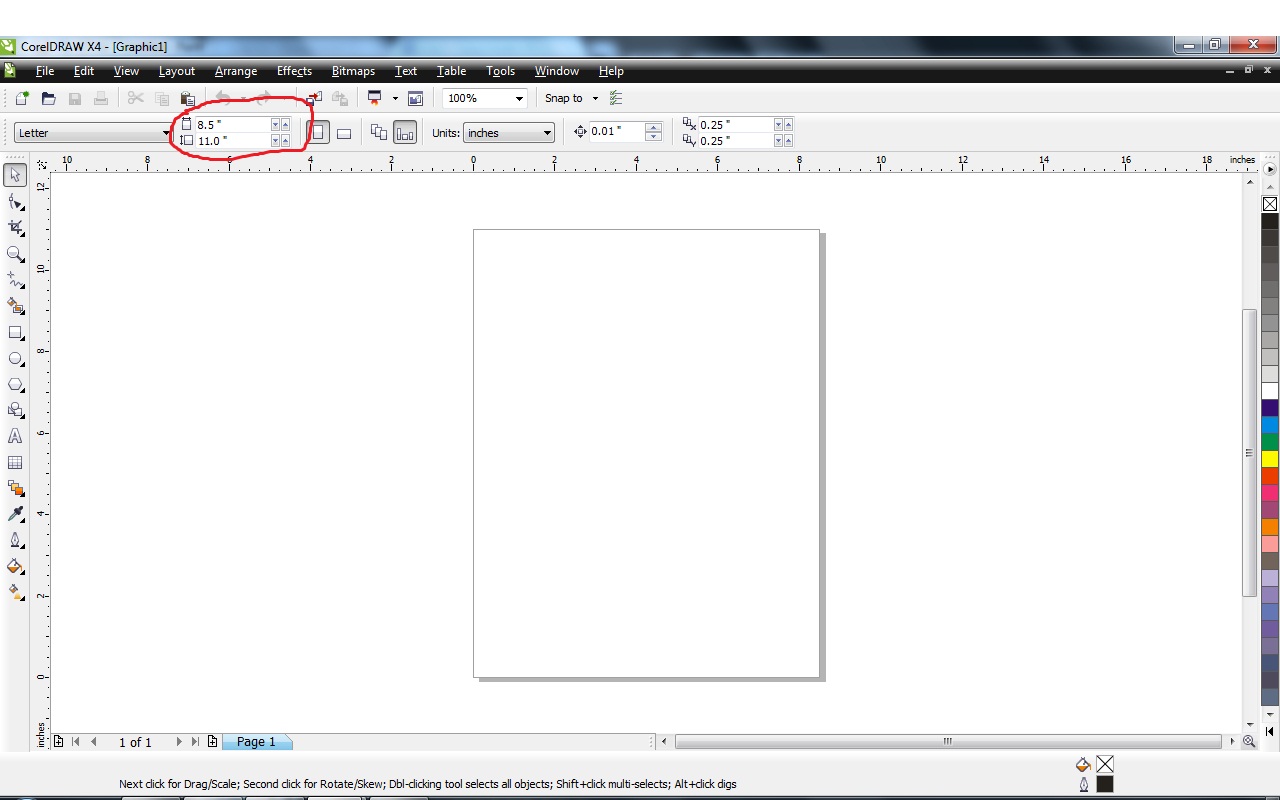The image size is (1280, 800).
Task: Pick the green swatch in color palette
Action: click(x=1270, y=442)
